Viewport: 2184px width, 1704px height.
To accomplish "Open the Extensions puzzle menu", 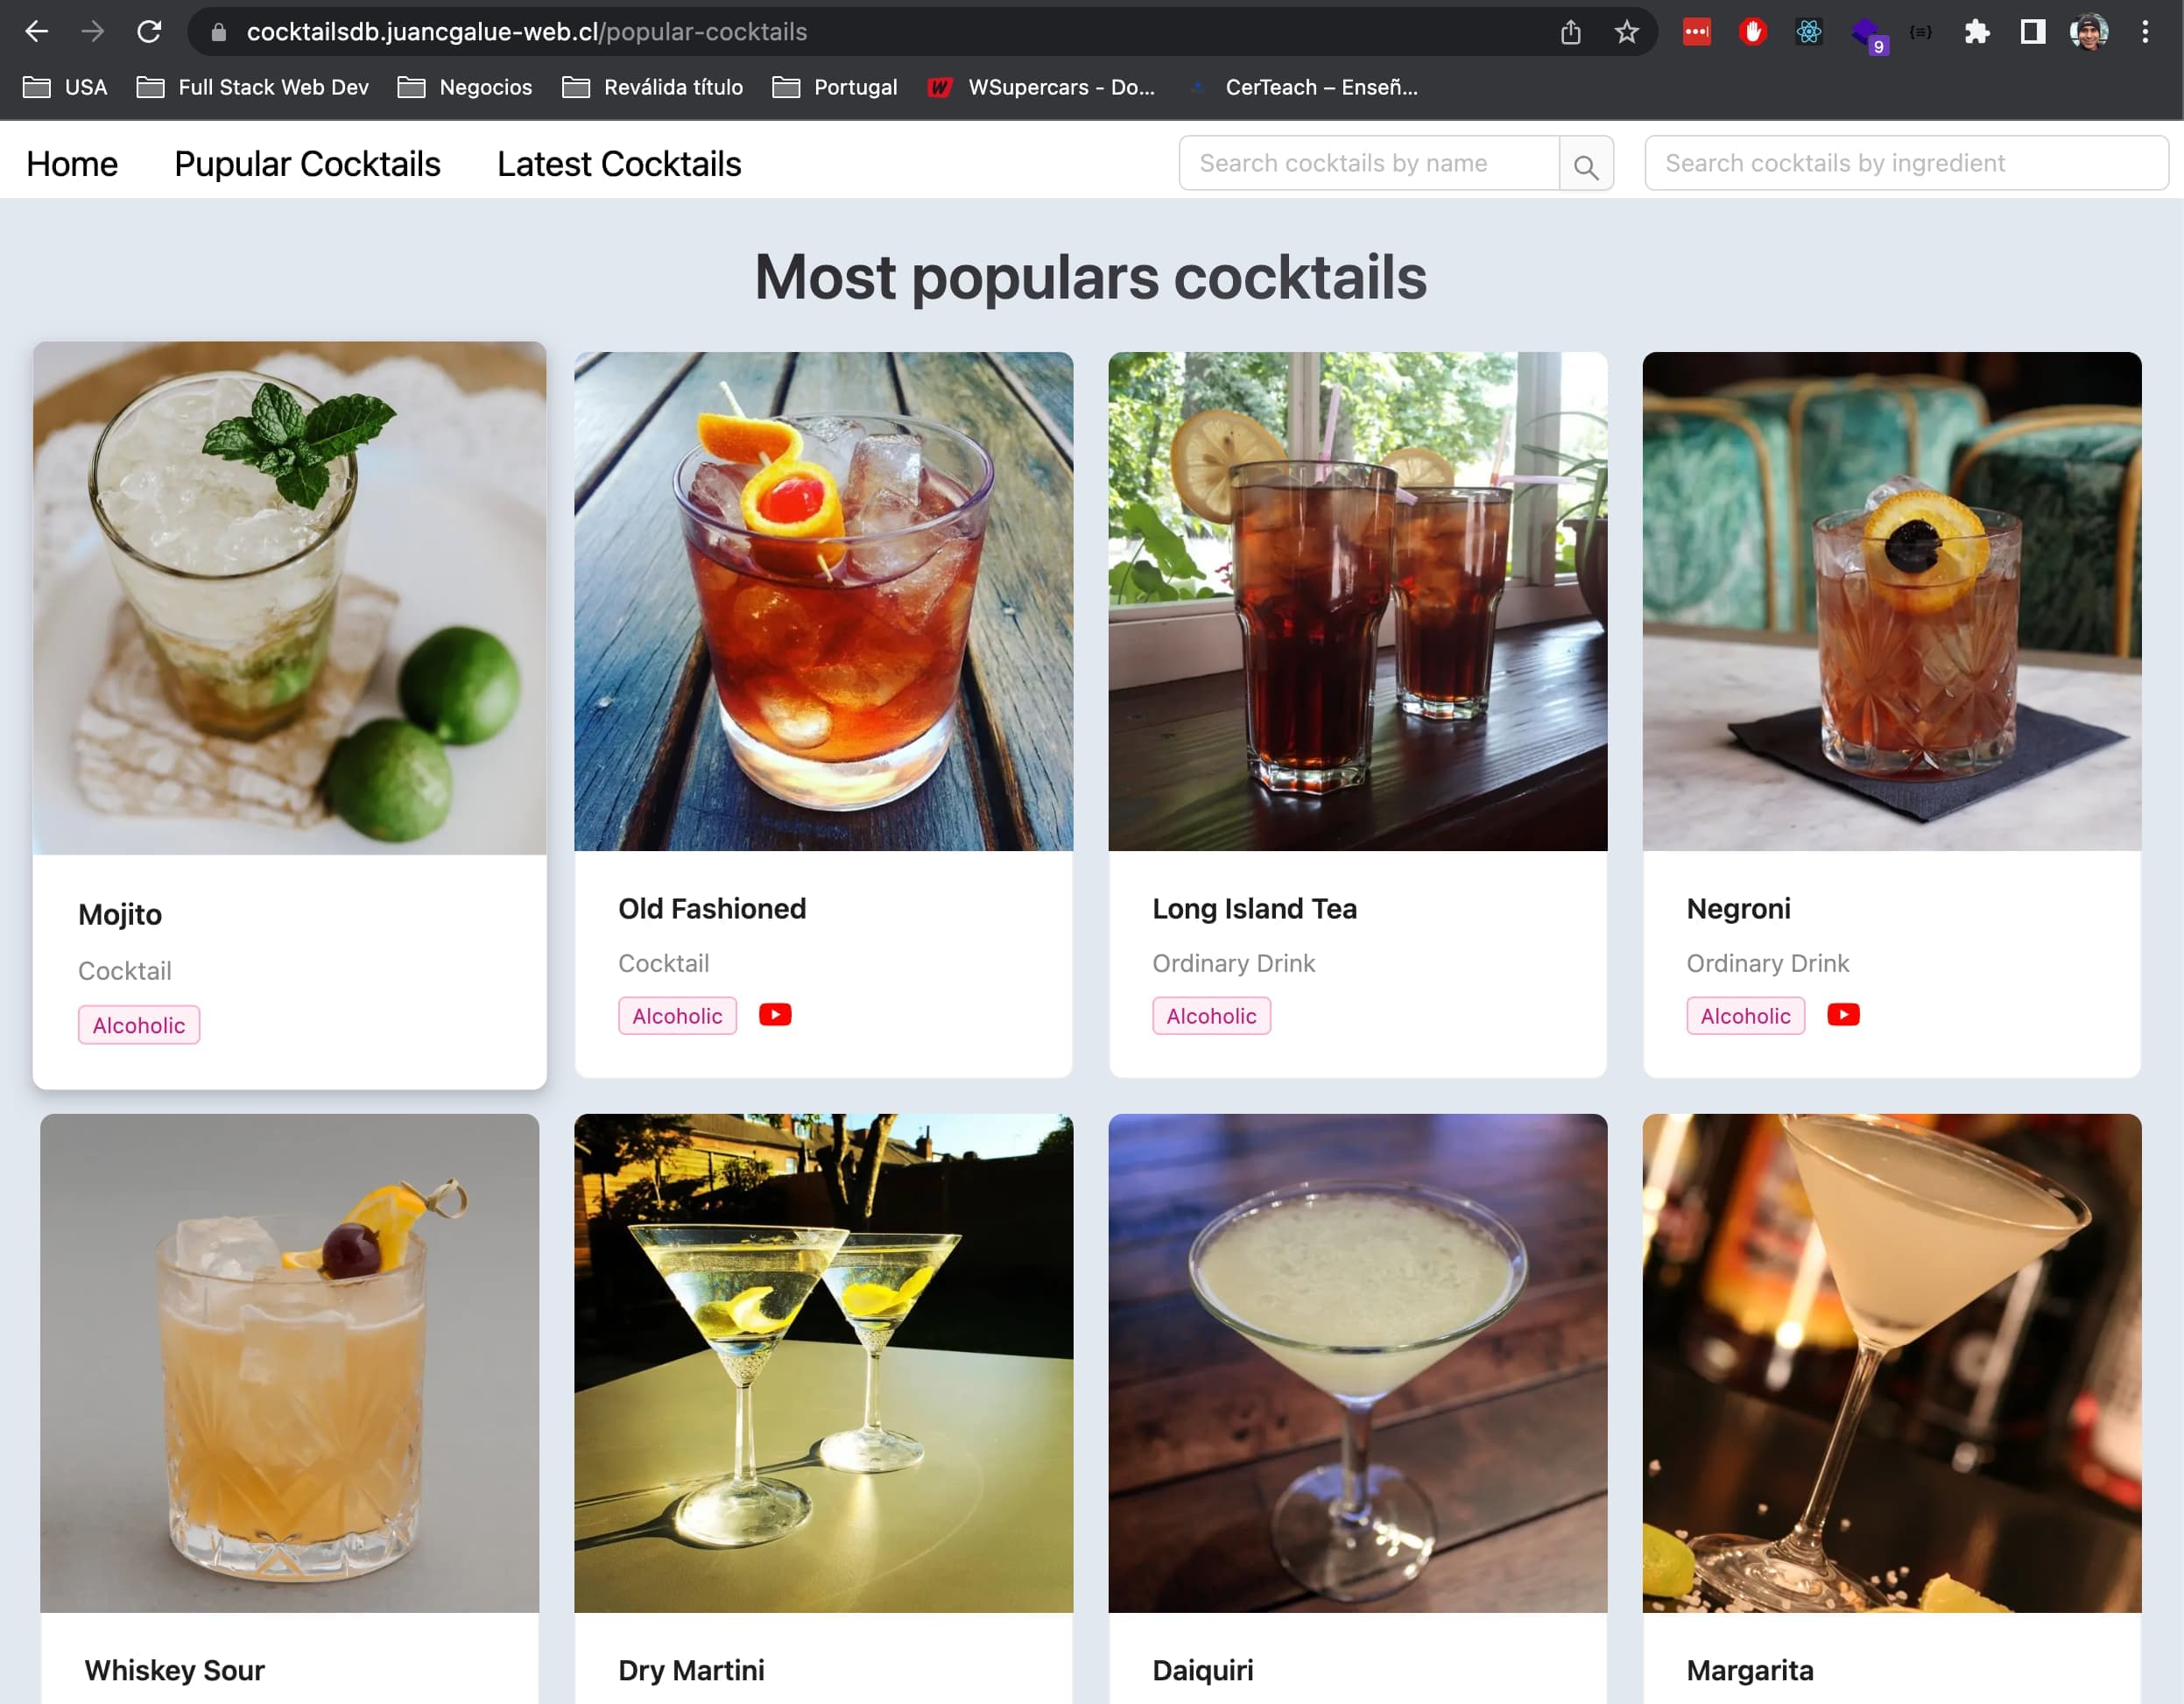I will 1976,32.
